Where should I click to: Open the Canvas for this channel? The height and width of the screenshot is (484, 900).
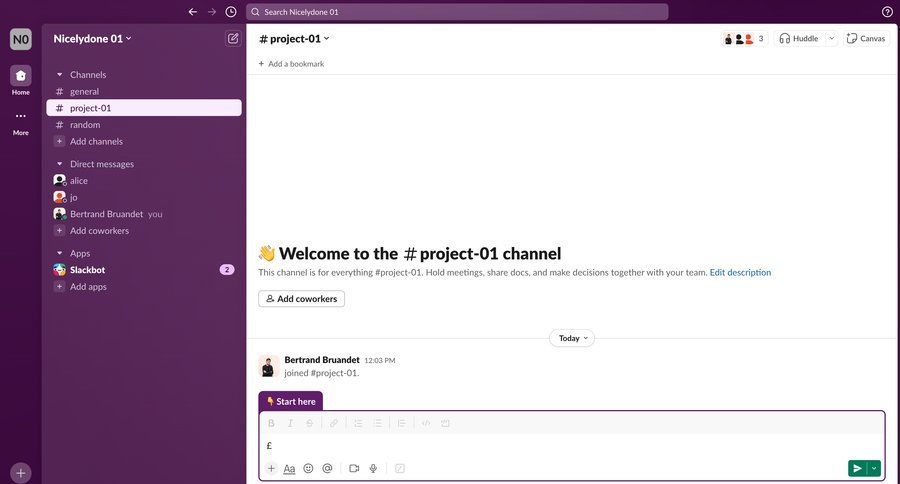(x=866, y=38)
